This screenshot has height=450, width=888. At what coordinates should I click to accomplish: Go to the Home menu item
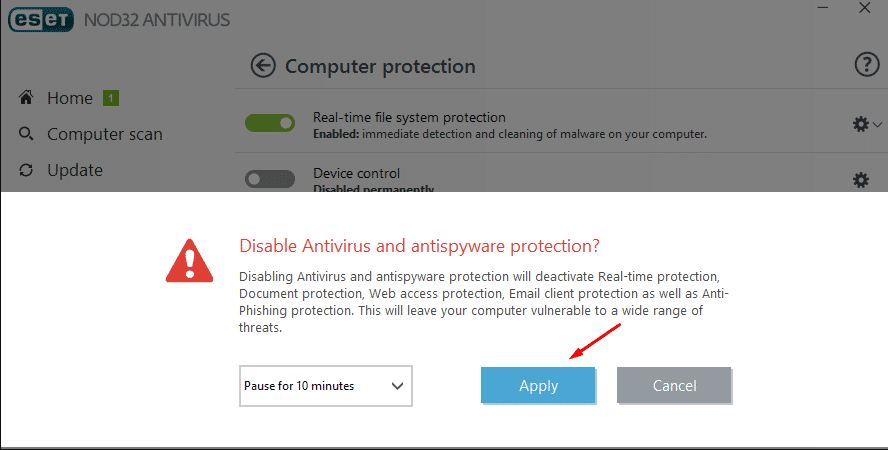(70, 98)
